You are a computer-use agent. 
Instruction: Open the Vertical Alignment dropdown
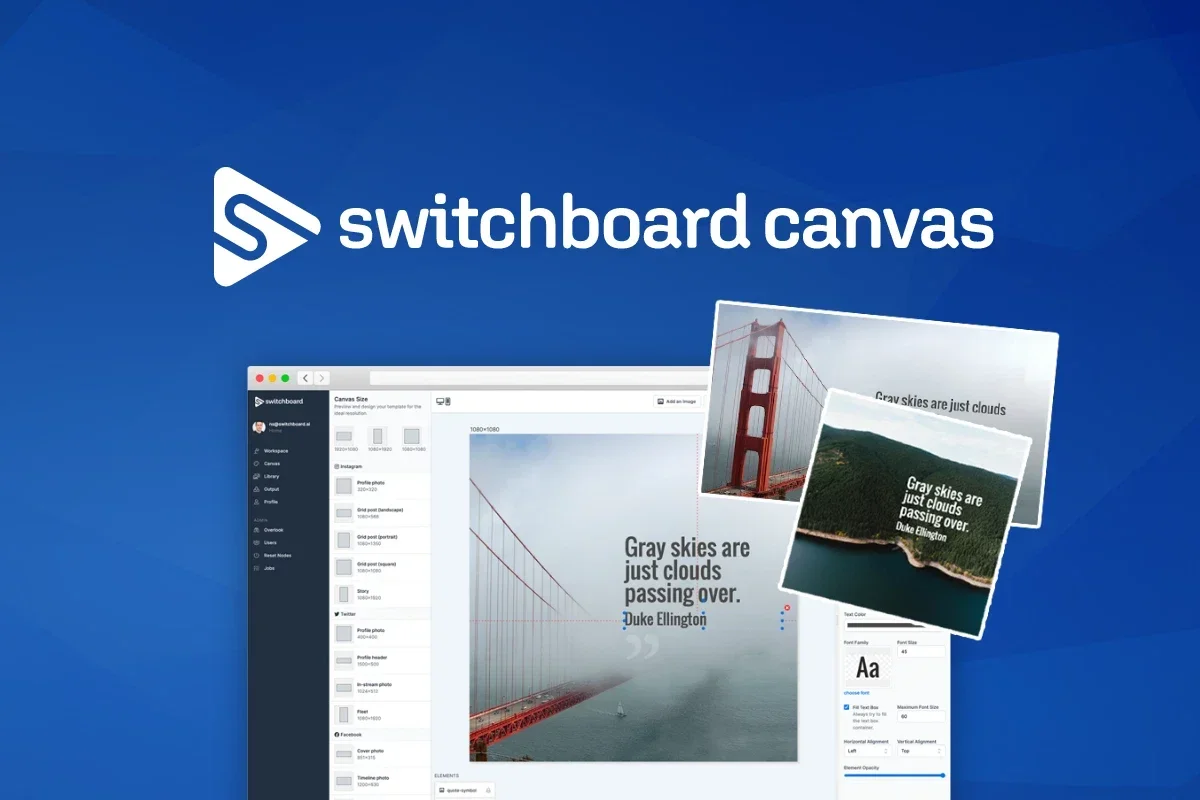click(919, 750)
